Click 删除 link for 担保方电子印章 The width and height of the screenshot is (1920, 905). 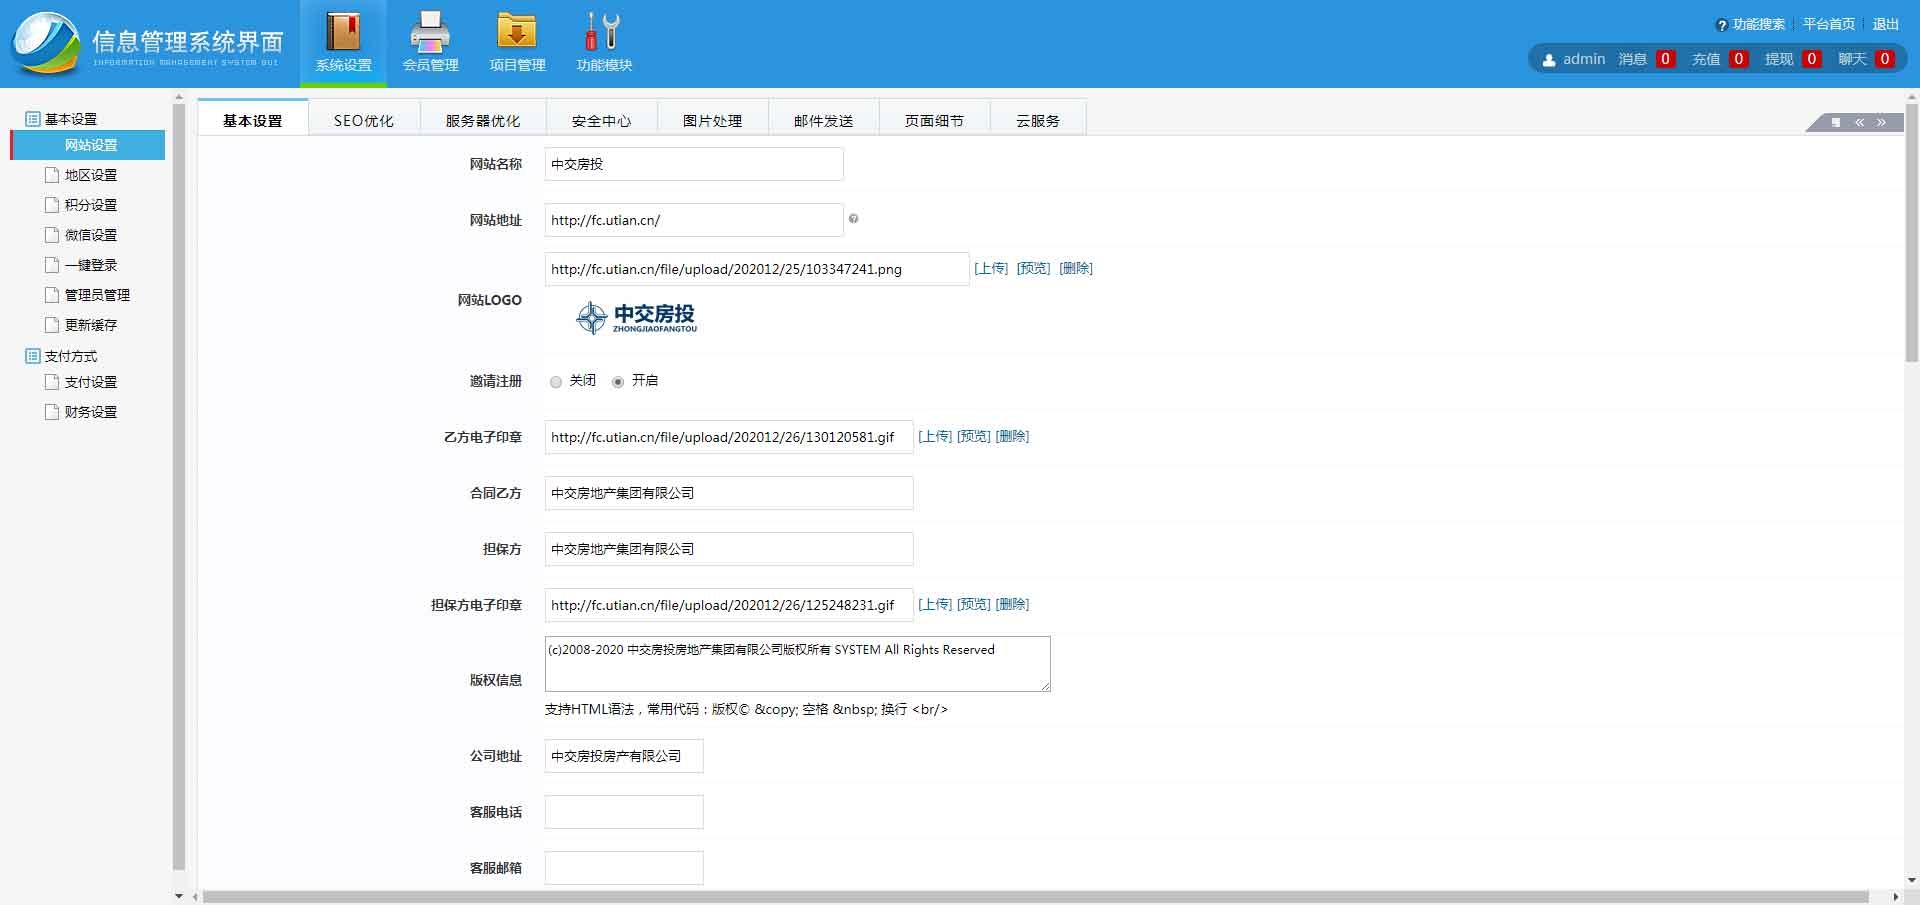coord(1012,604)
